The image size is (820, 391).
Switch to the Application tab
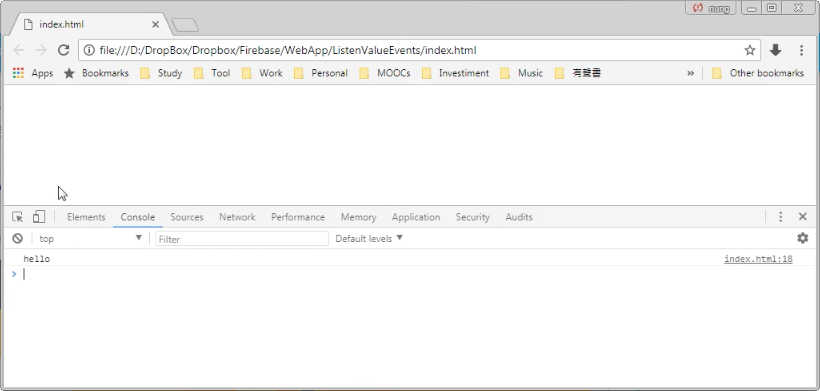[416, 217]
